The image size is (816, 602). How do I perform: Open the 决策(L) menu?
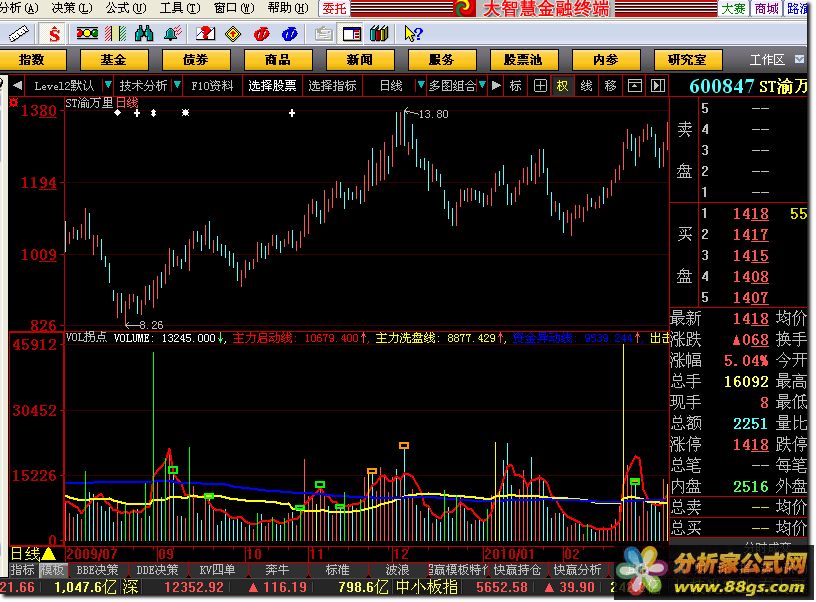click(x=72, y=8)
